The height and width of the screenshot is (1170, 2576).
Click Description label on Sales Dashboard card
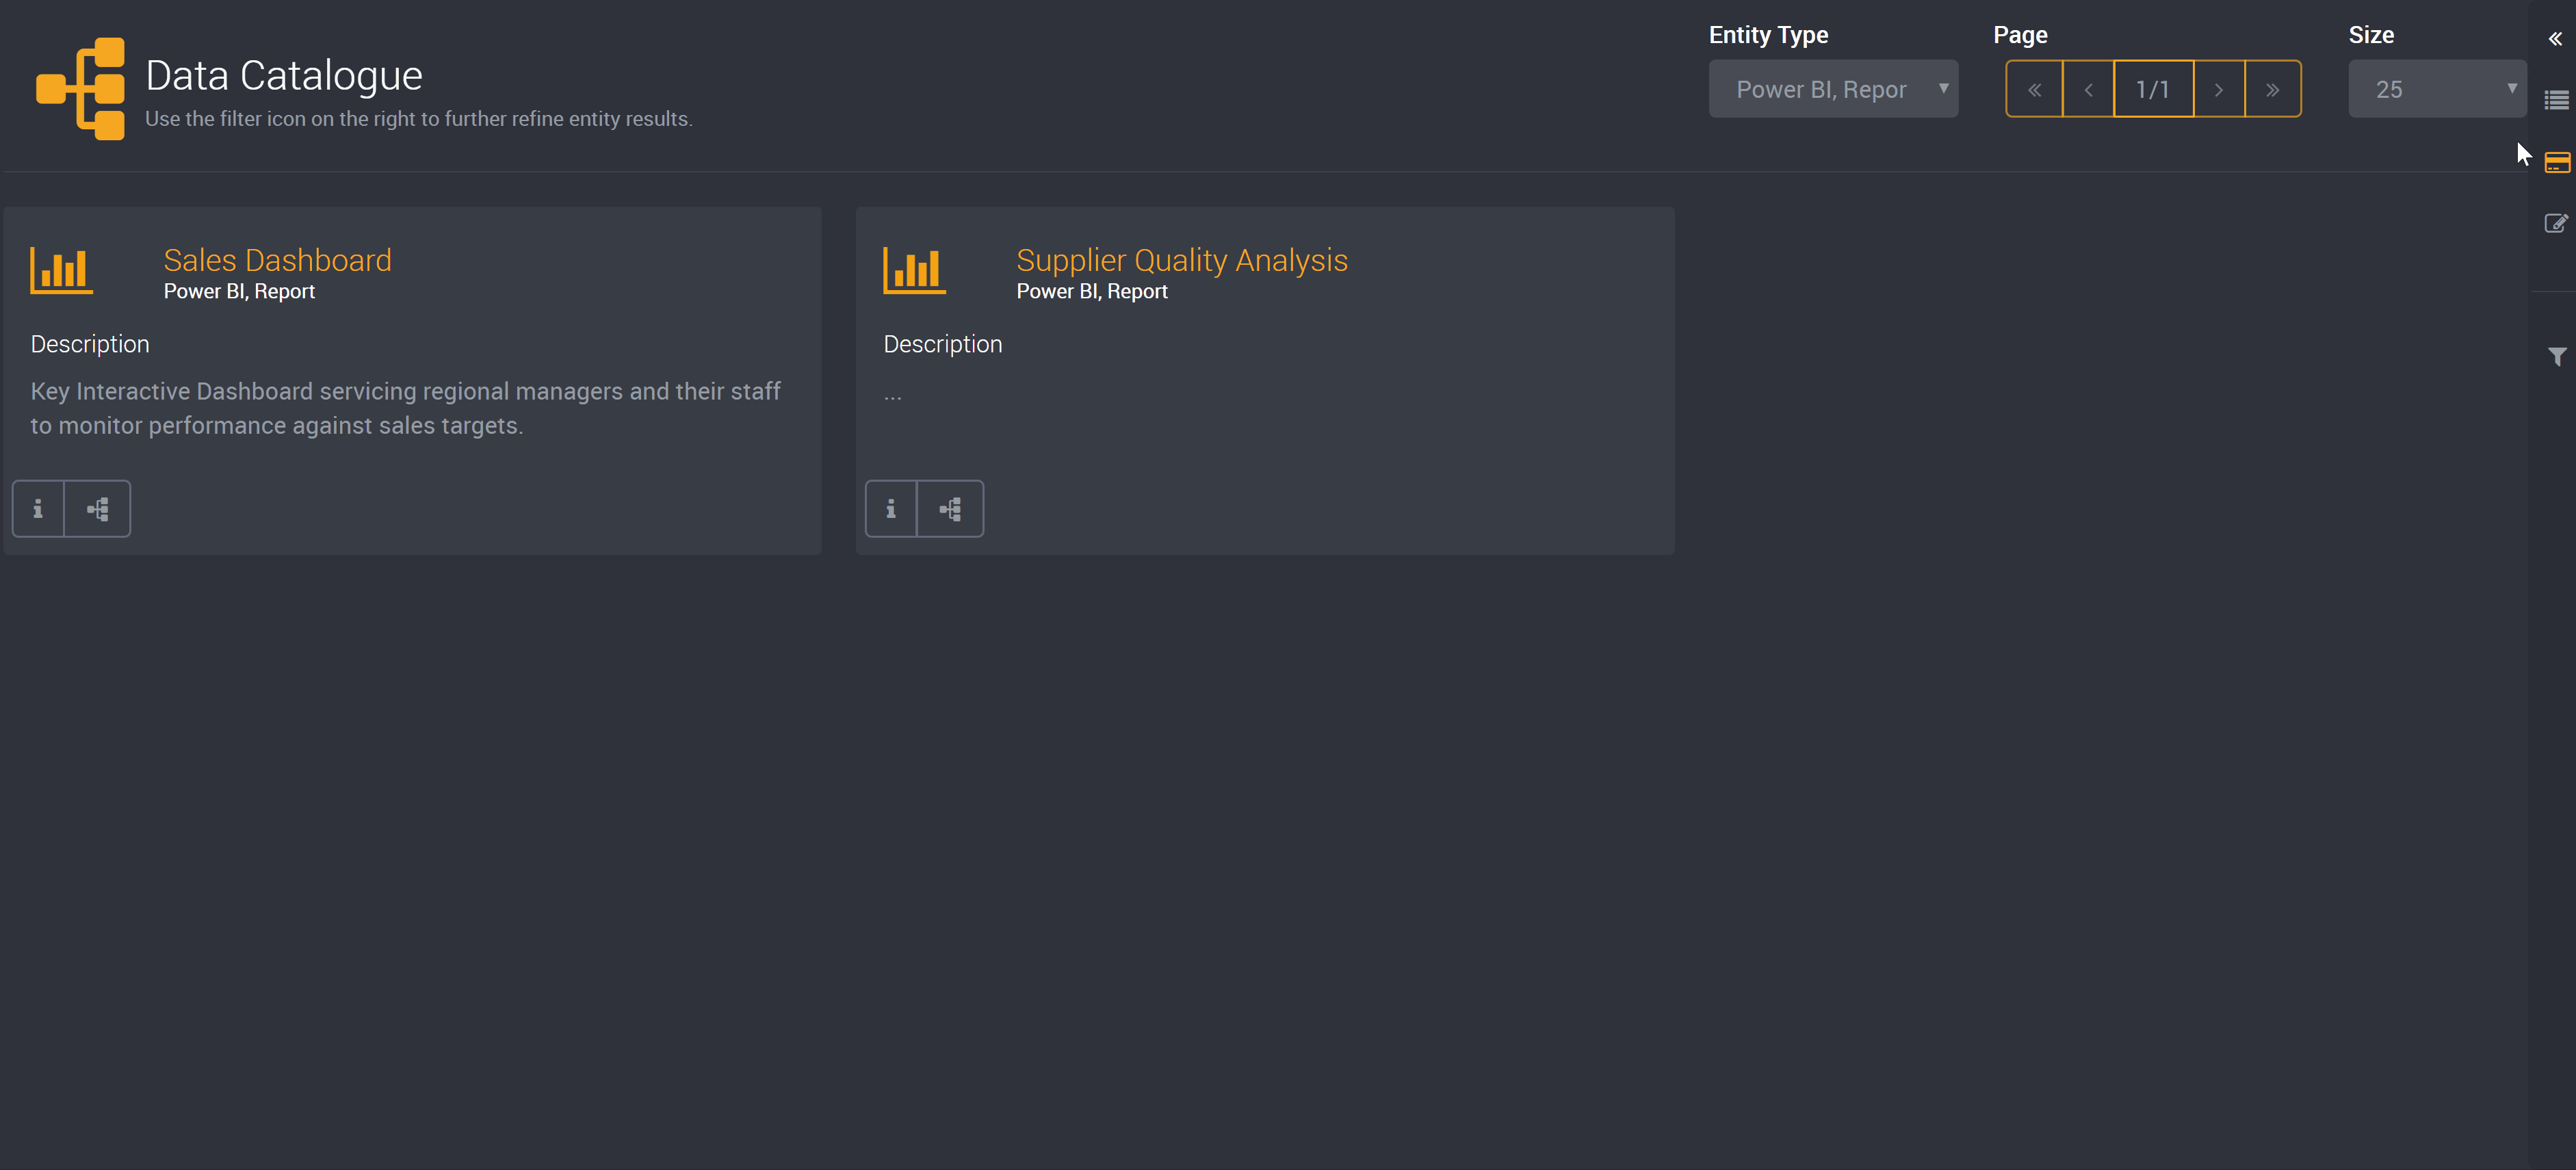point(90,344)
